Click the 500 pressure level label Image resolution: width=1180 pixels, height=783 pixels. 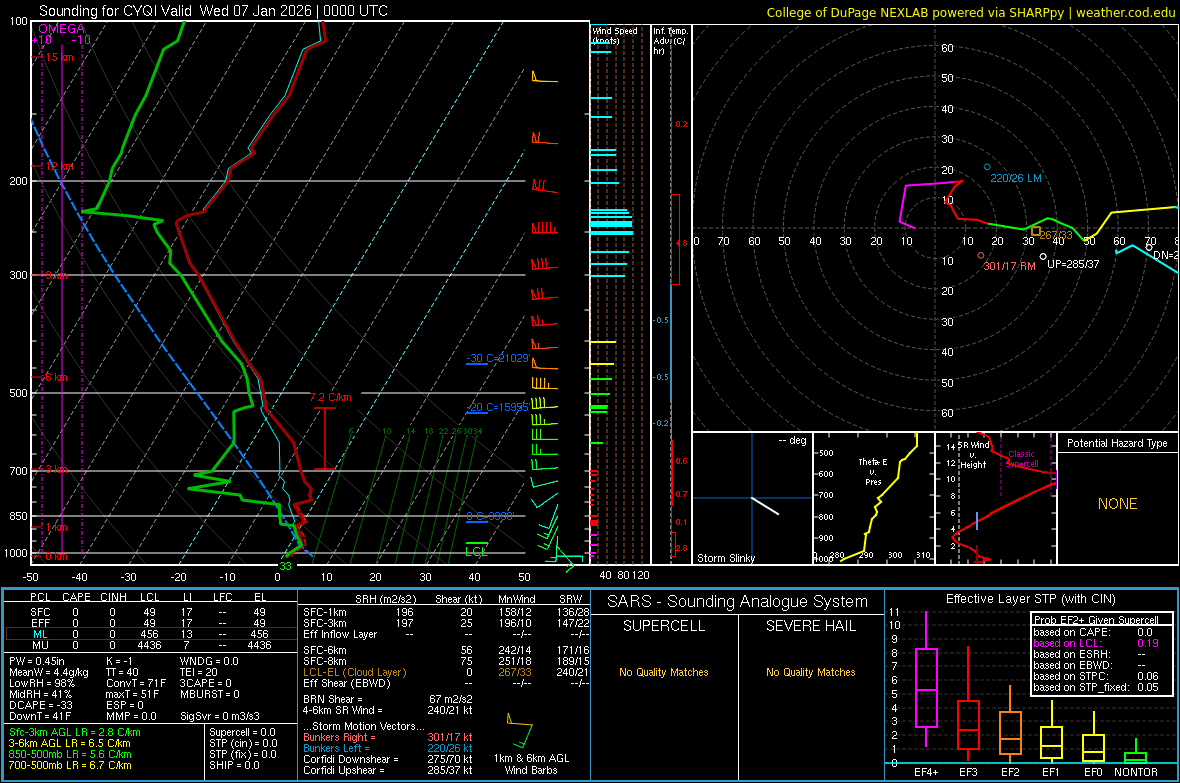(x=18, y=393)
